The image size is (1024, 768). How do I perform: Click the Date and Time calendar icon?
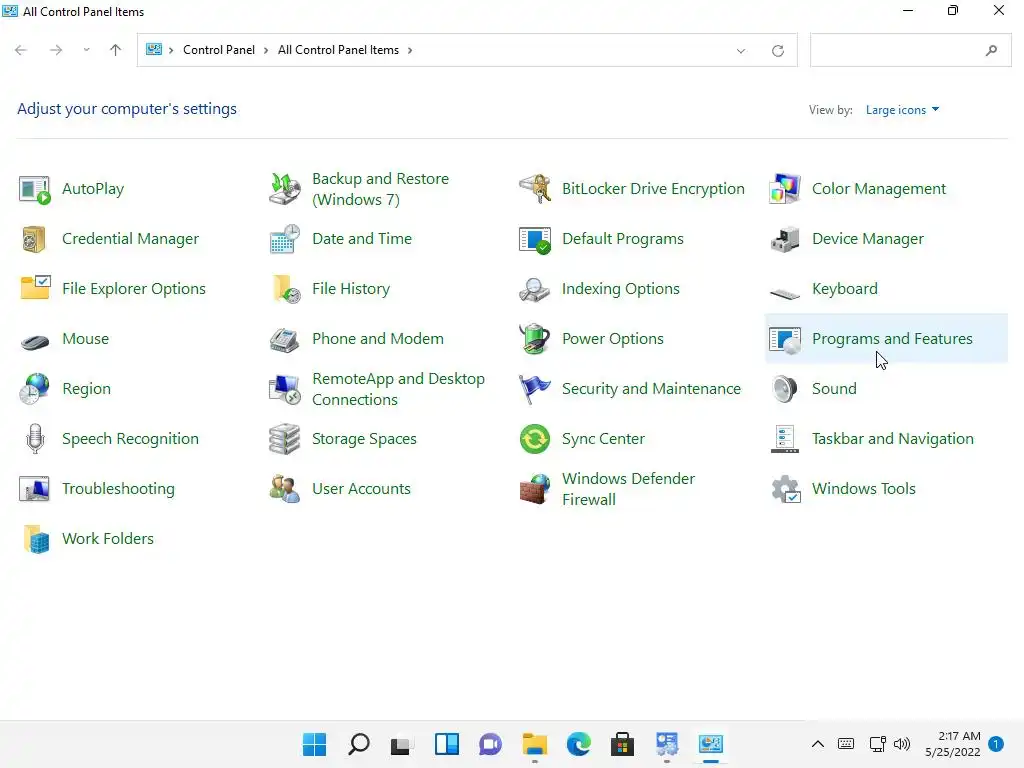285,239
